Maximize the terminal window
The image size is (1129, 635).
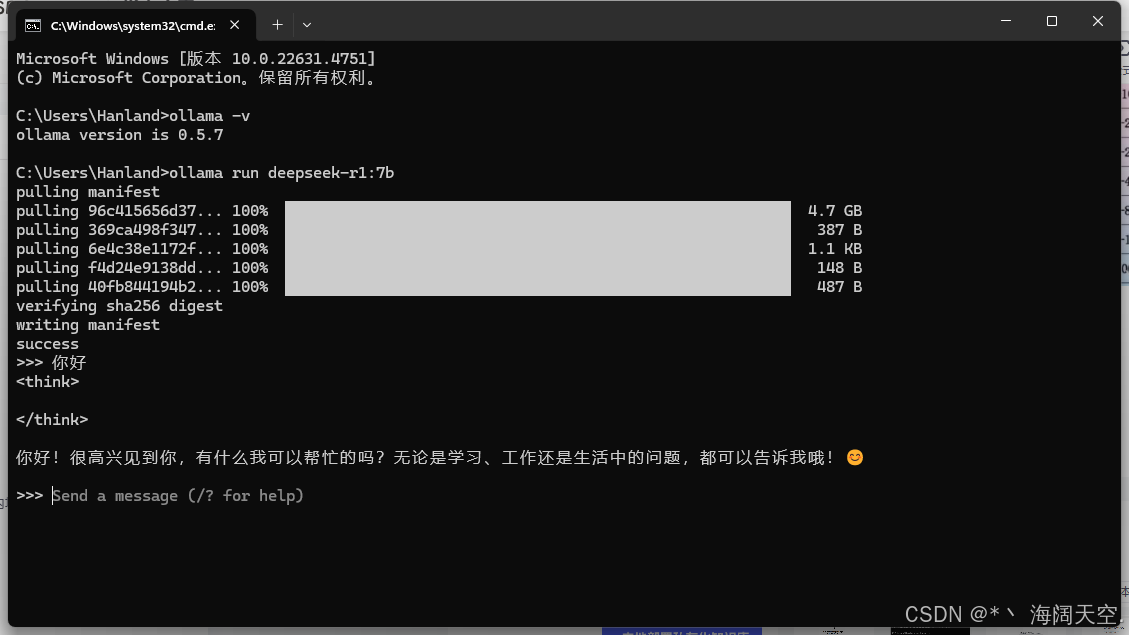coord(1051,21)
